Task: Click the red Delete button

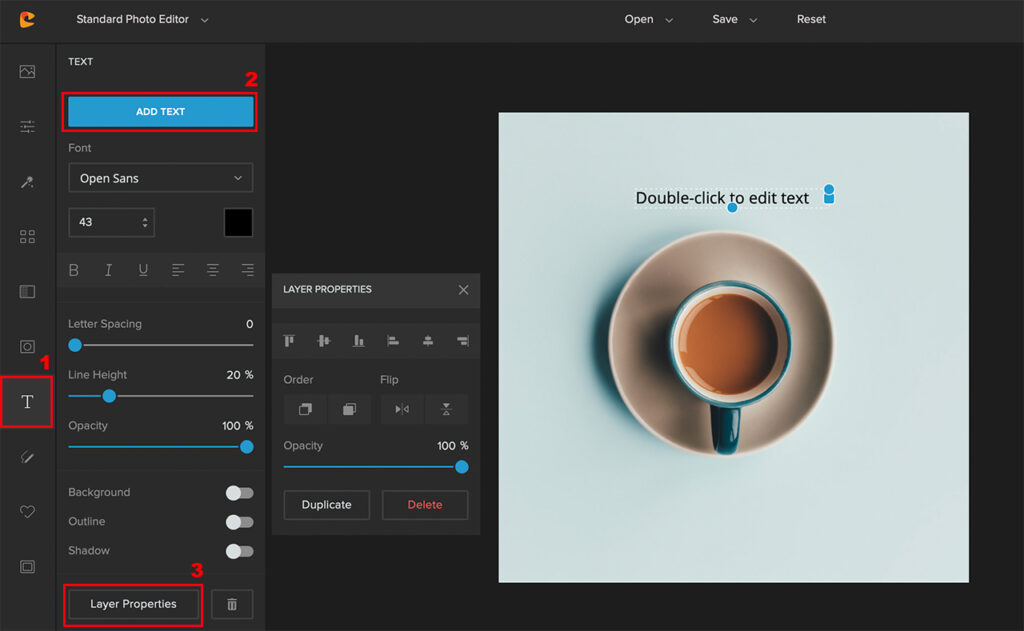Action: [425, 505]
